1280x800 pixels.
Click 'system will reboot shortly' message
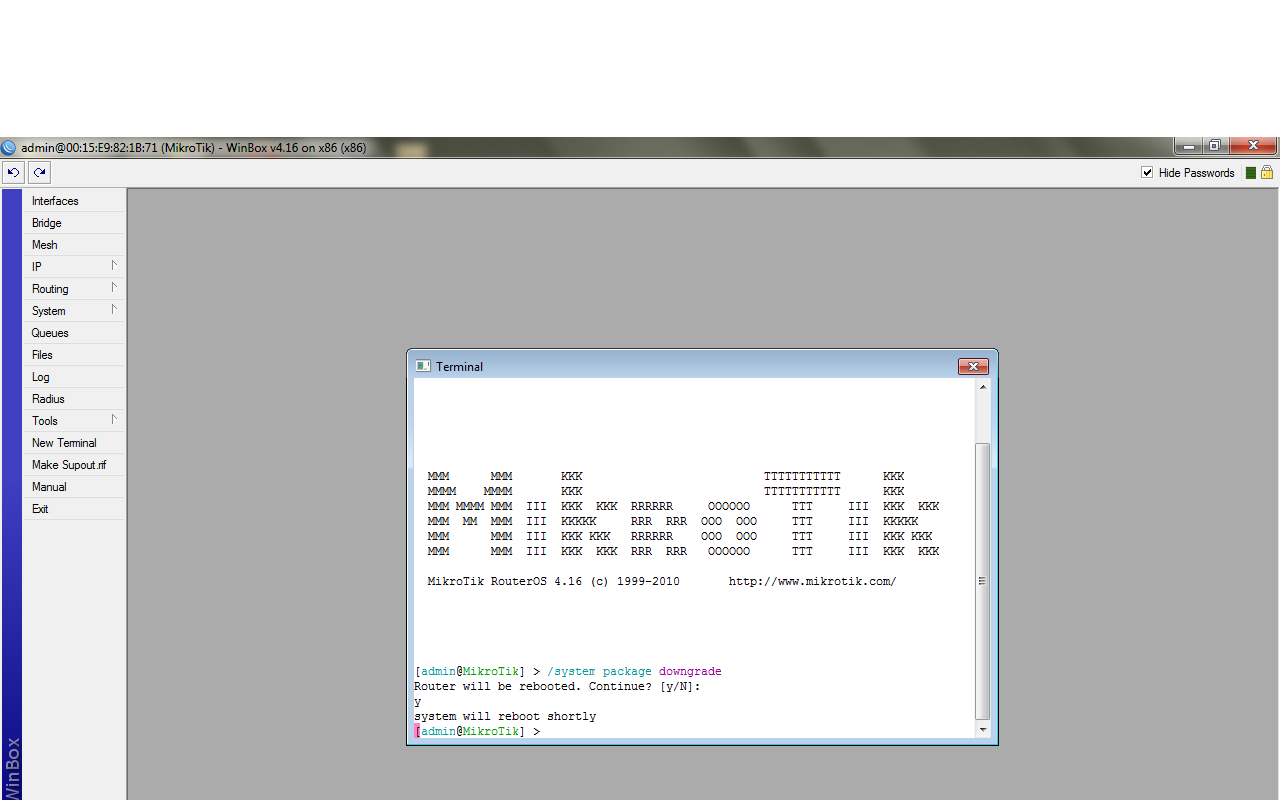(x=505, y=717)
